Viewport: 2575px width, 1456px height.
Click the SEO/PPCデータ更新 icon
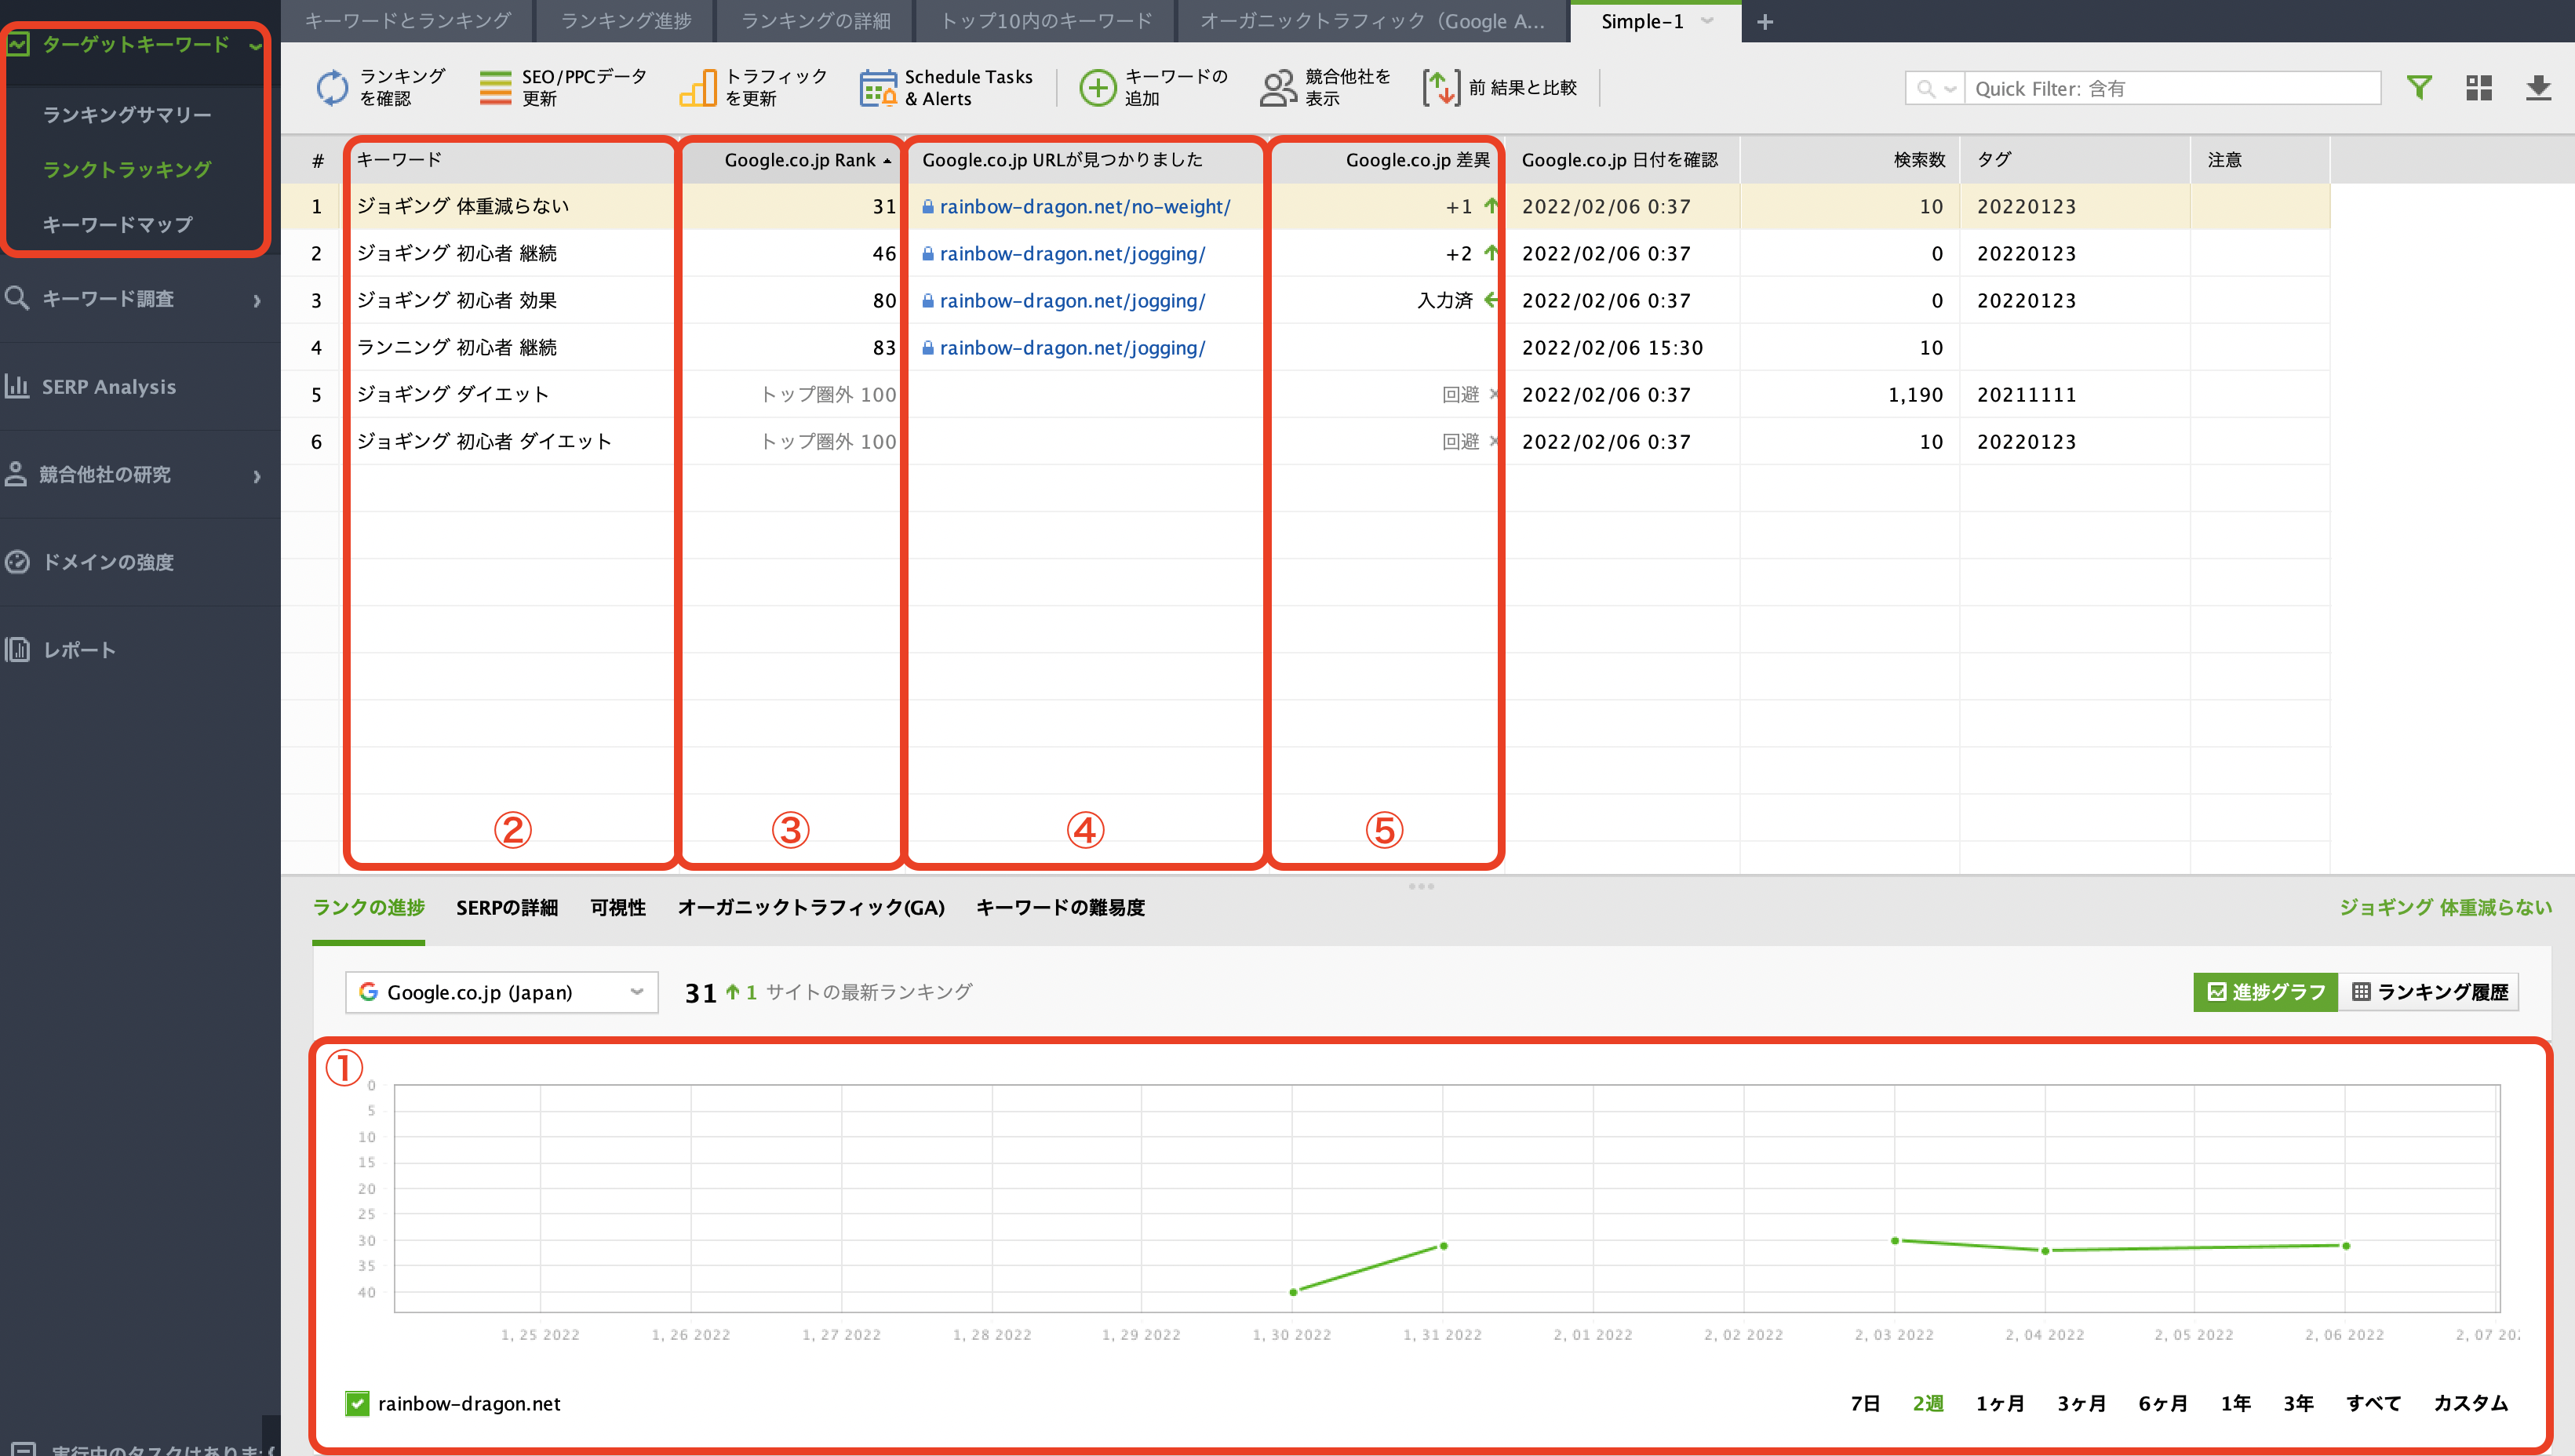click(495, 88)
